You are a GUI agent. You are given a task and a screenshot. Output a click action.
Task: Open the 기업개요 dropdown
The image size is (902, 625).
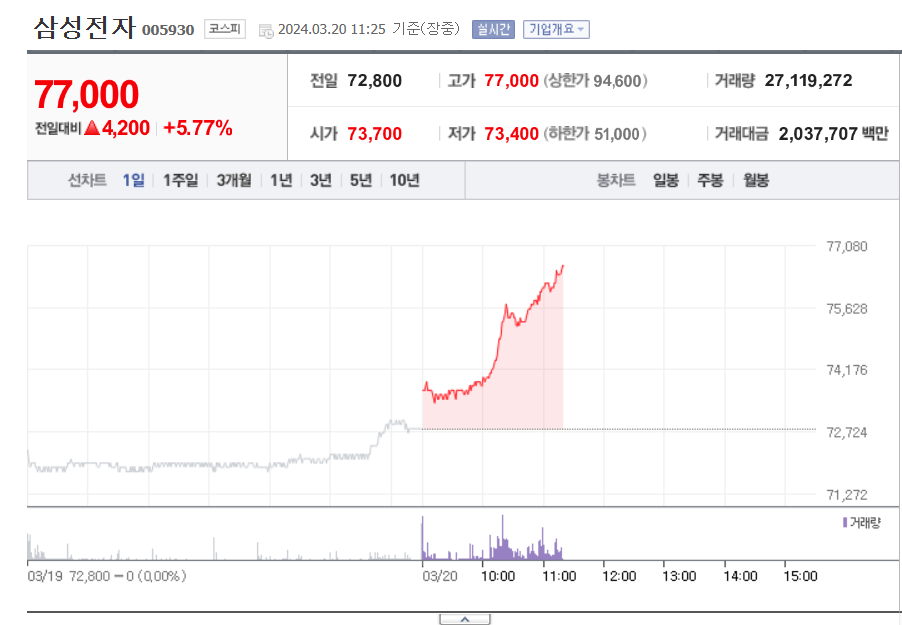(556, 29)
